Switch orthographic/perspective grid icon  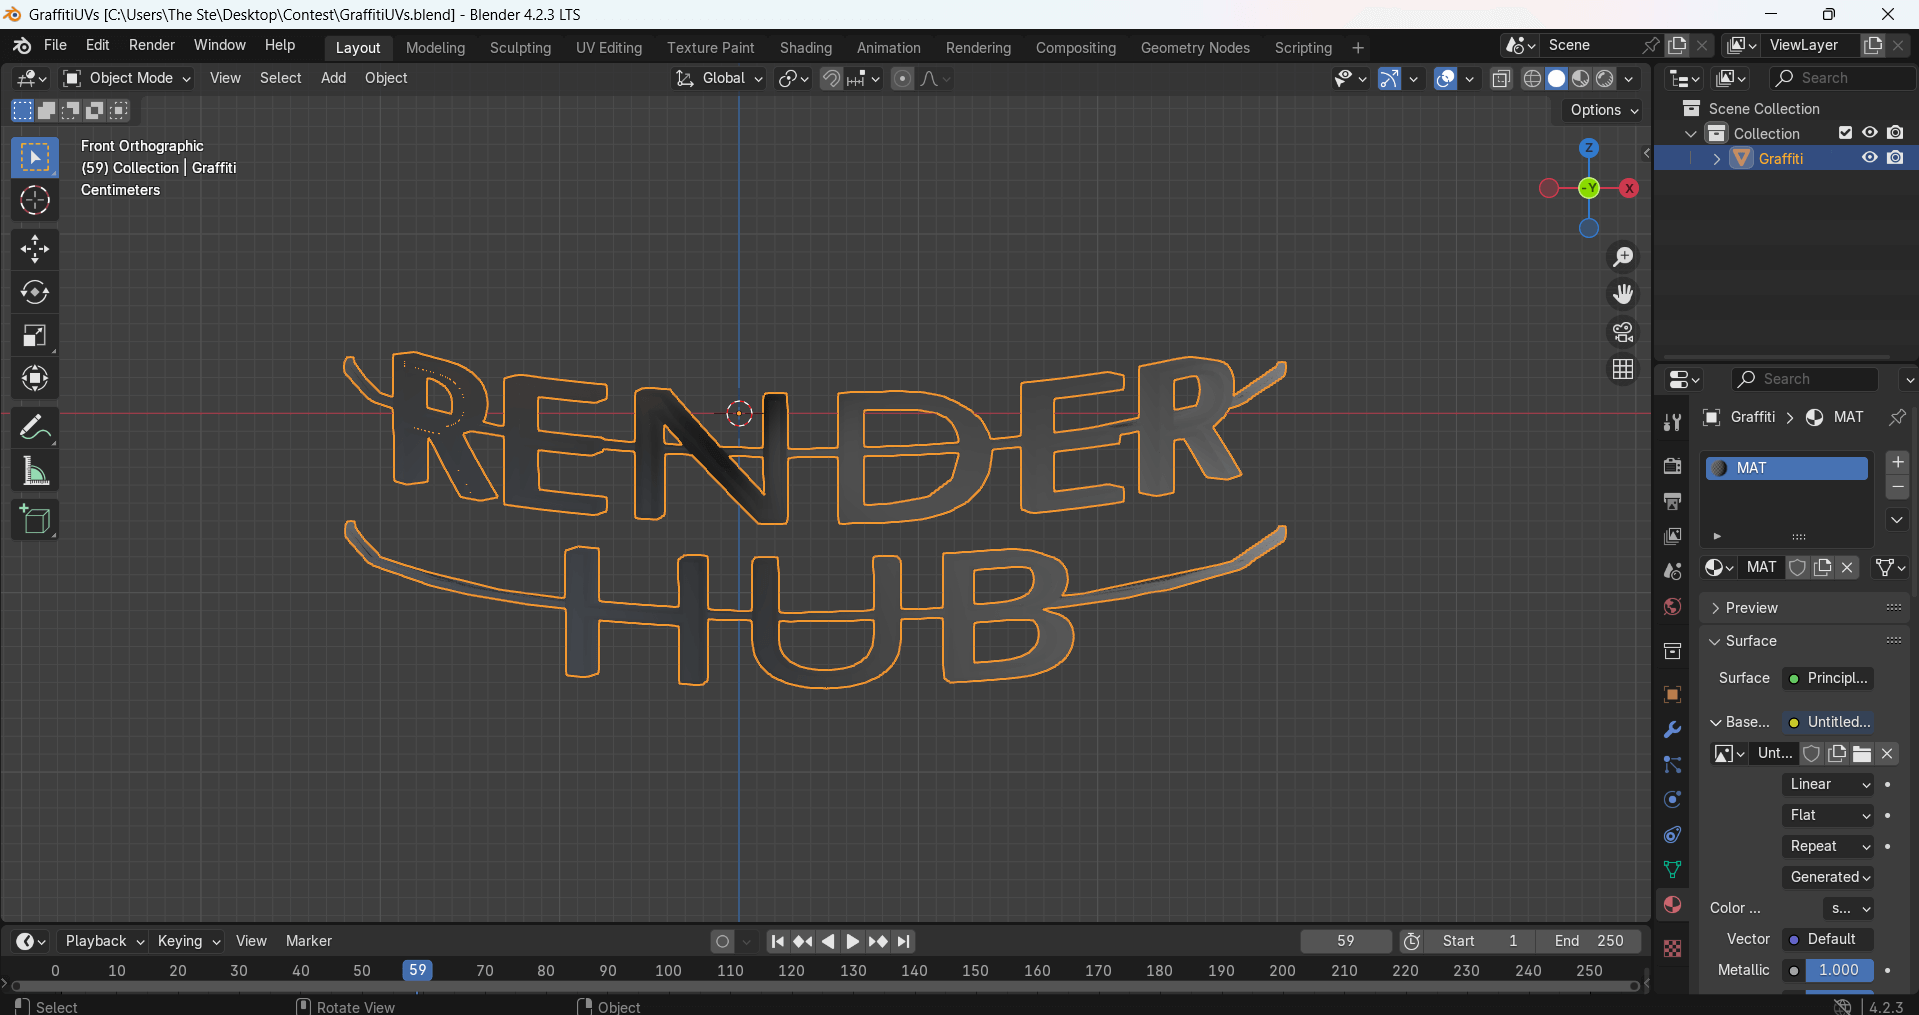[x=1623, y=369]
